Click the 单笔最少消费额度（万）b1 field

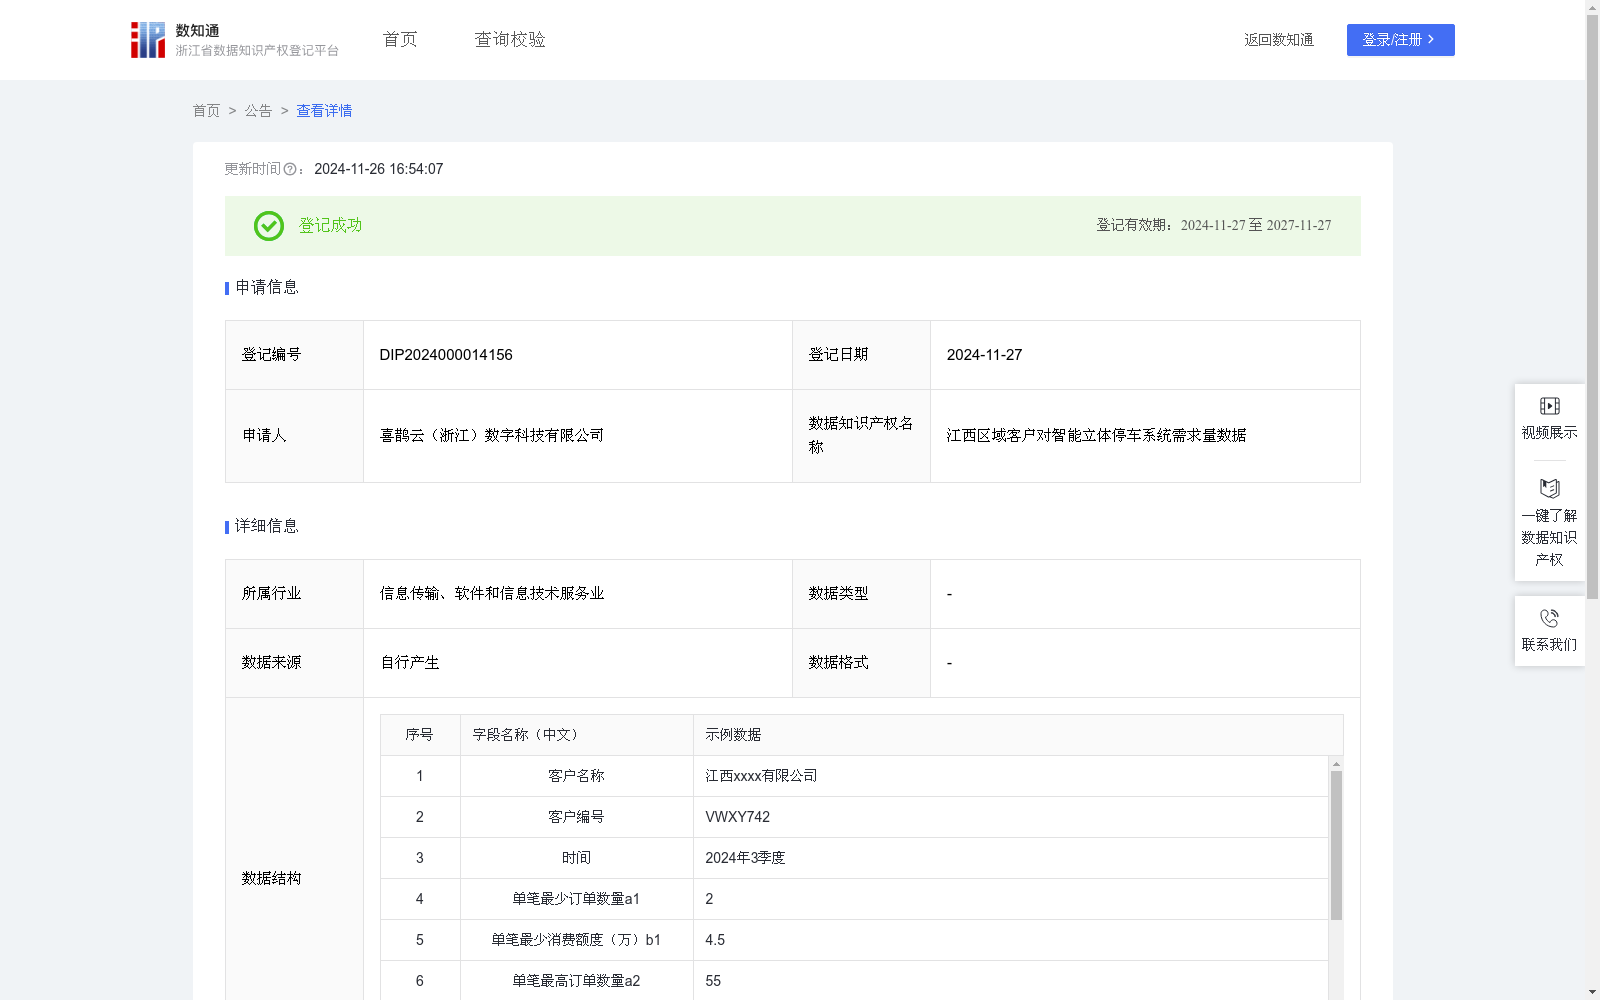[576, 940]
